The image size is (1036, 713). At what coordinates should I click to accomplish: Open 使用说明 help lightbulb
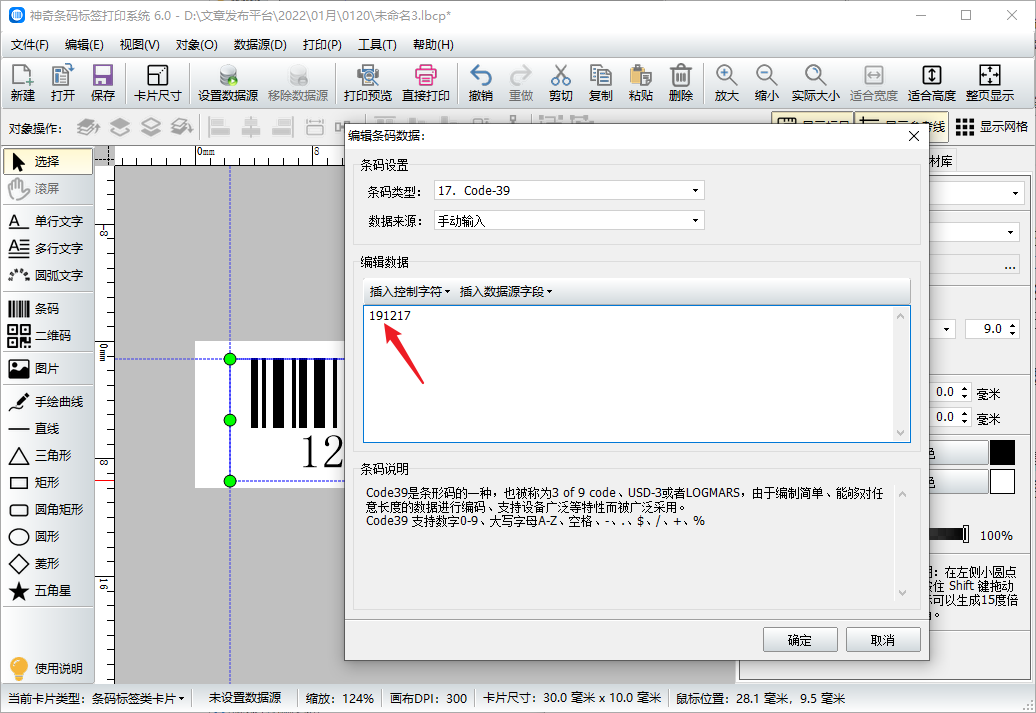point(46,668)
